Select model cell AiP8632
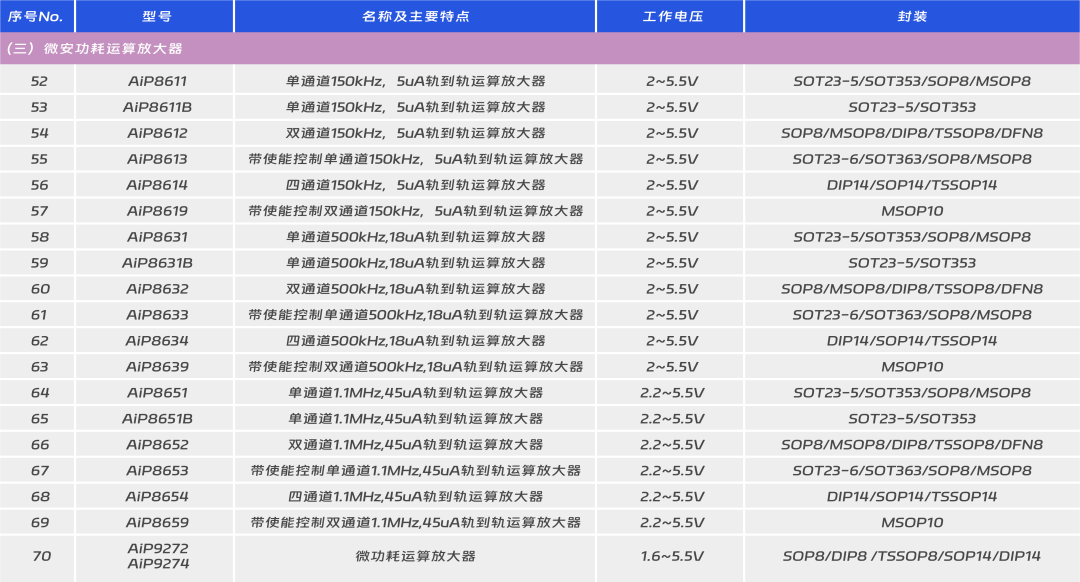 click(157, 289)
